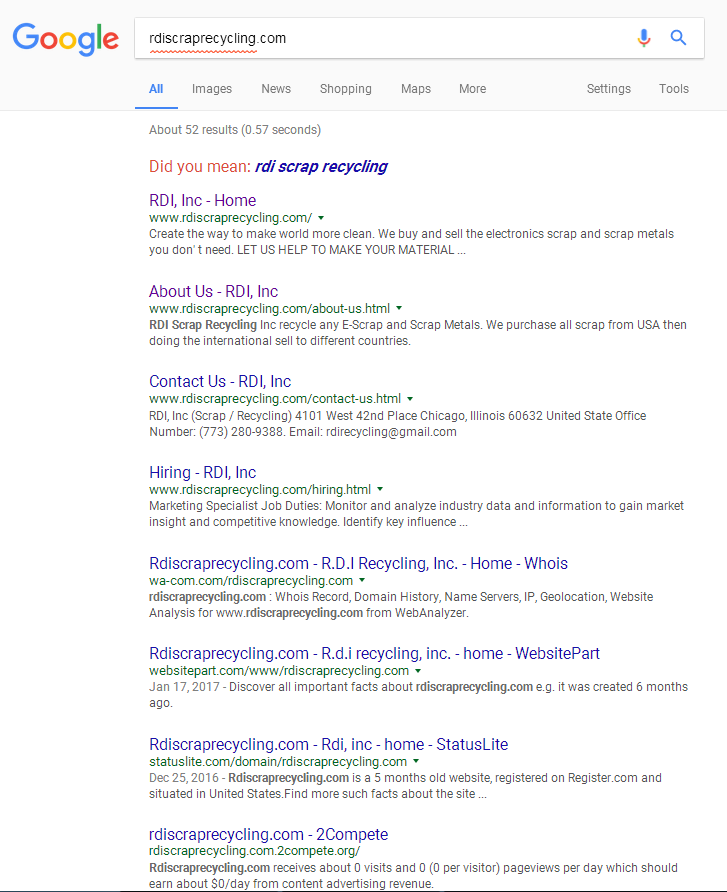This screenshot has width=727, height=892.
Task: Switch to the Images tab
Action: click(x=212, y=89)
